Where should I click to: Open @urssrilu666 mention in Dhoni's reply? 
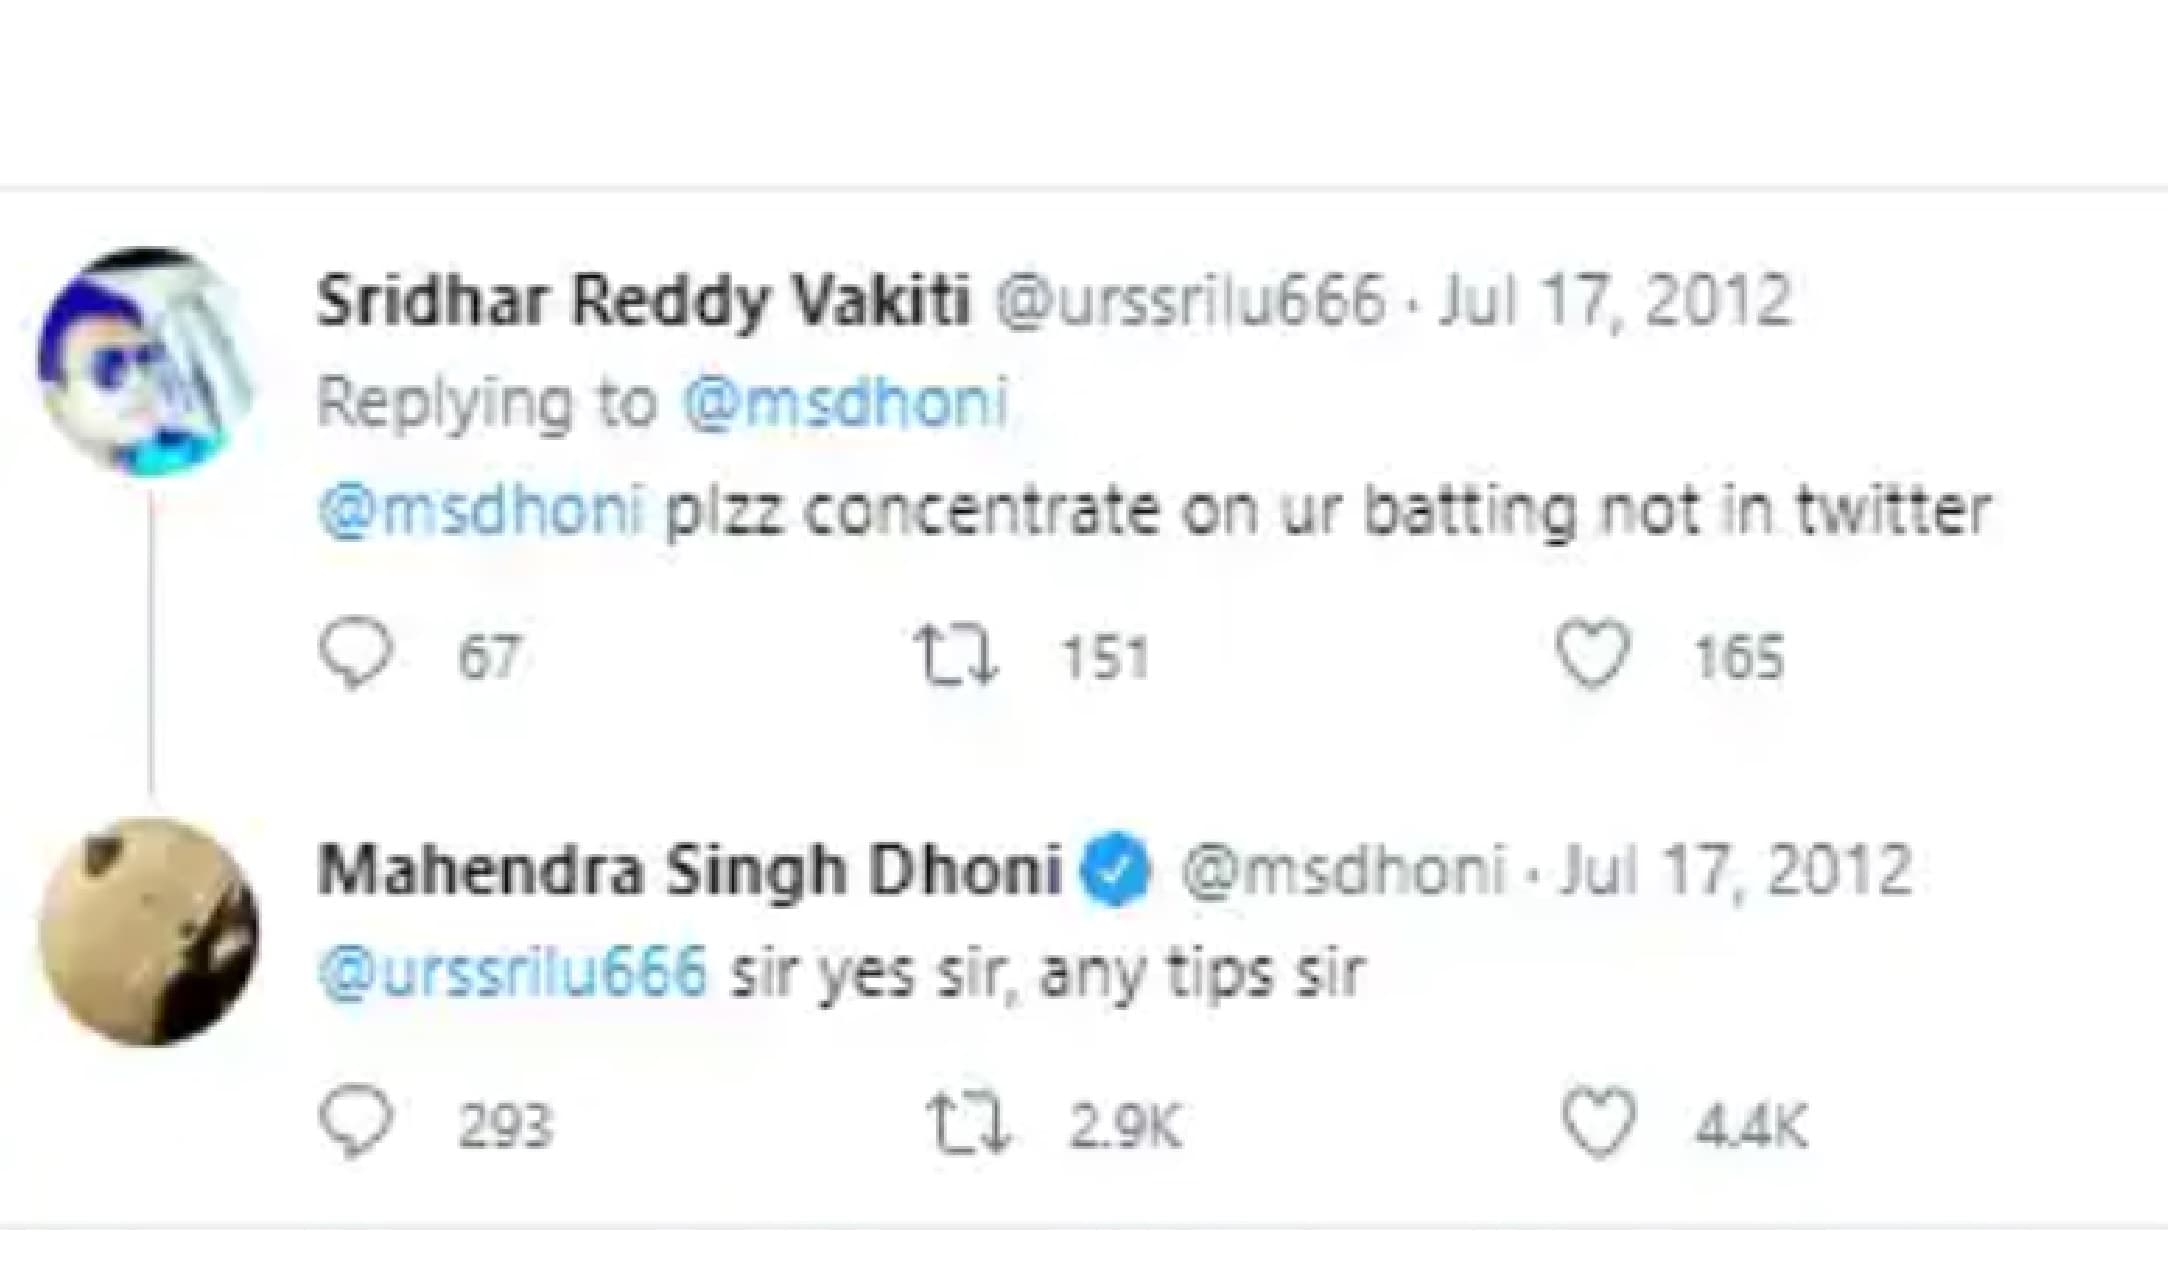click(x=512, y=972)
